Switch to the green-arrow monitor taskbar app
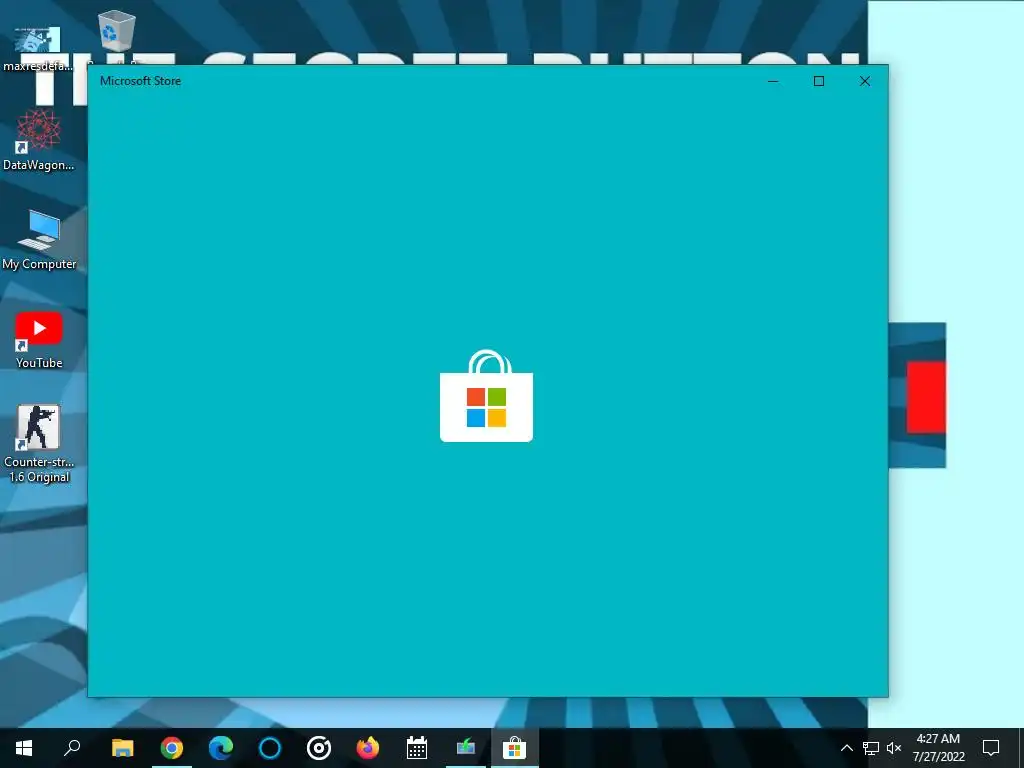1024x768 pixels. point(466,748)
